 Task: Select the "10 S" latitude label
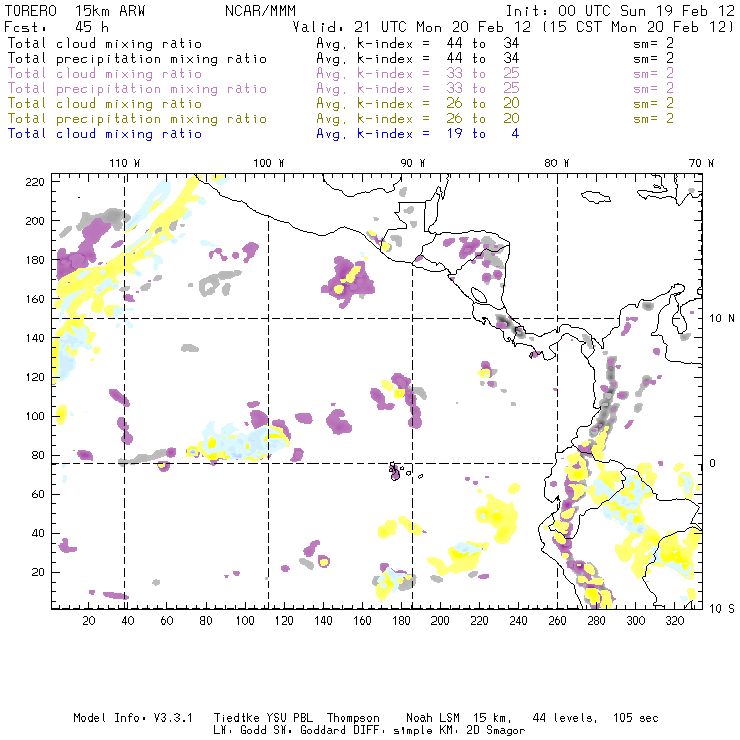(x=722, y=609)
